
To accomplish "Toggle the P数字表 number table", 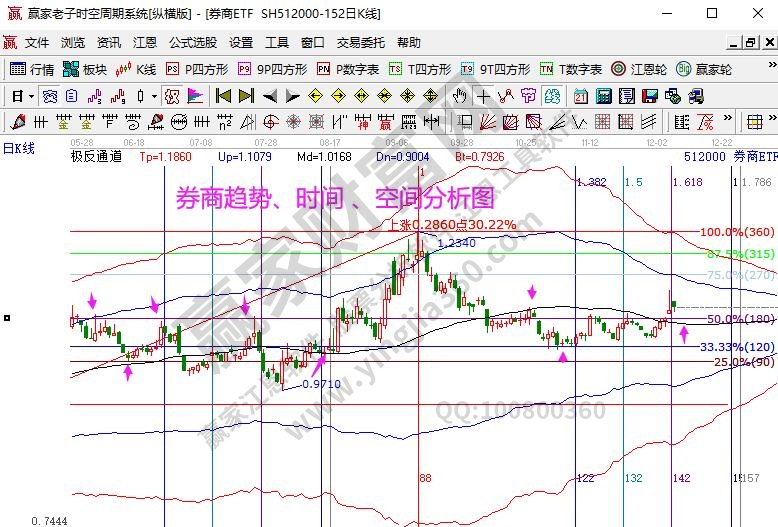I will point(347,70).
